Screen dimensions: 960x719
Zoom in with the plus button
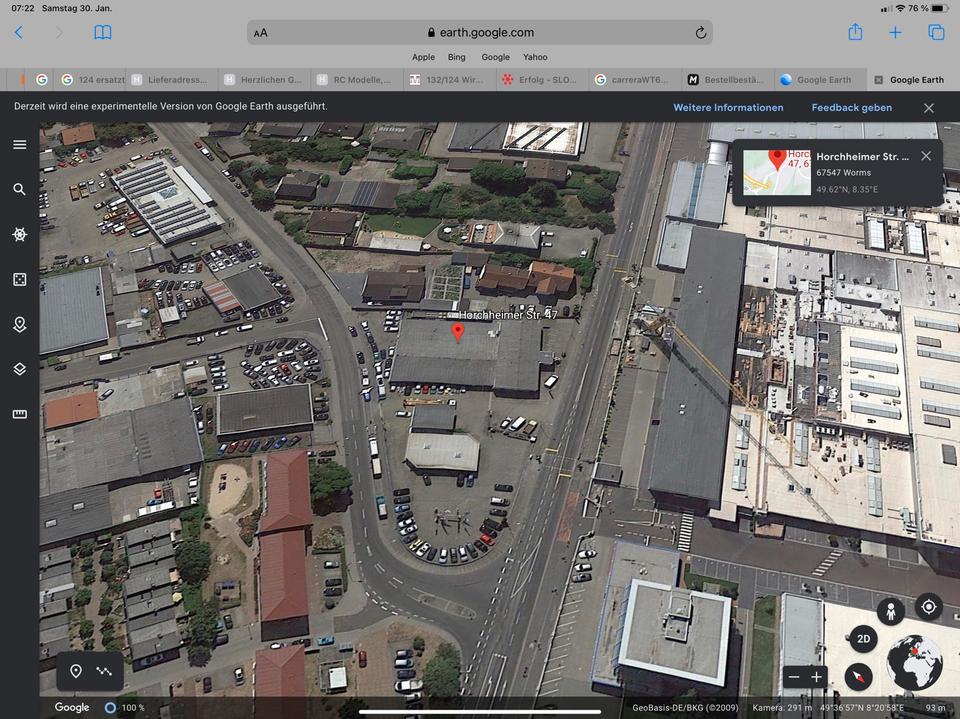[816, 677]
